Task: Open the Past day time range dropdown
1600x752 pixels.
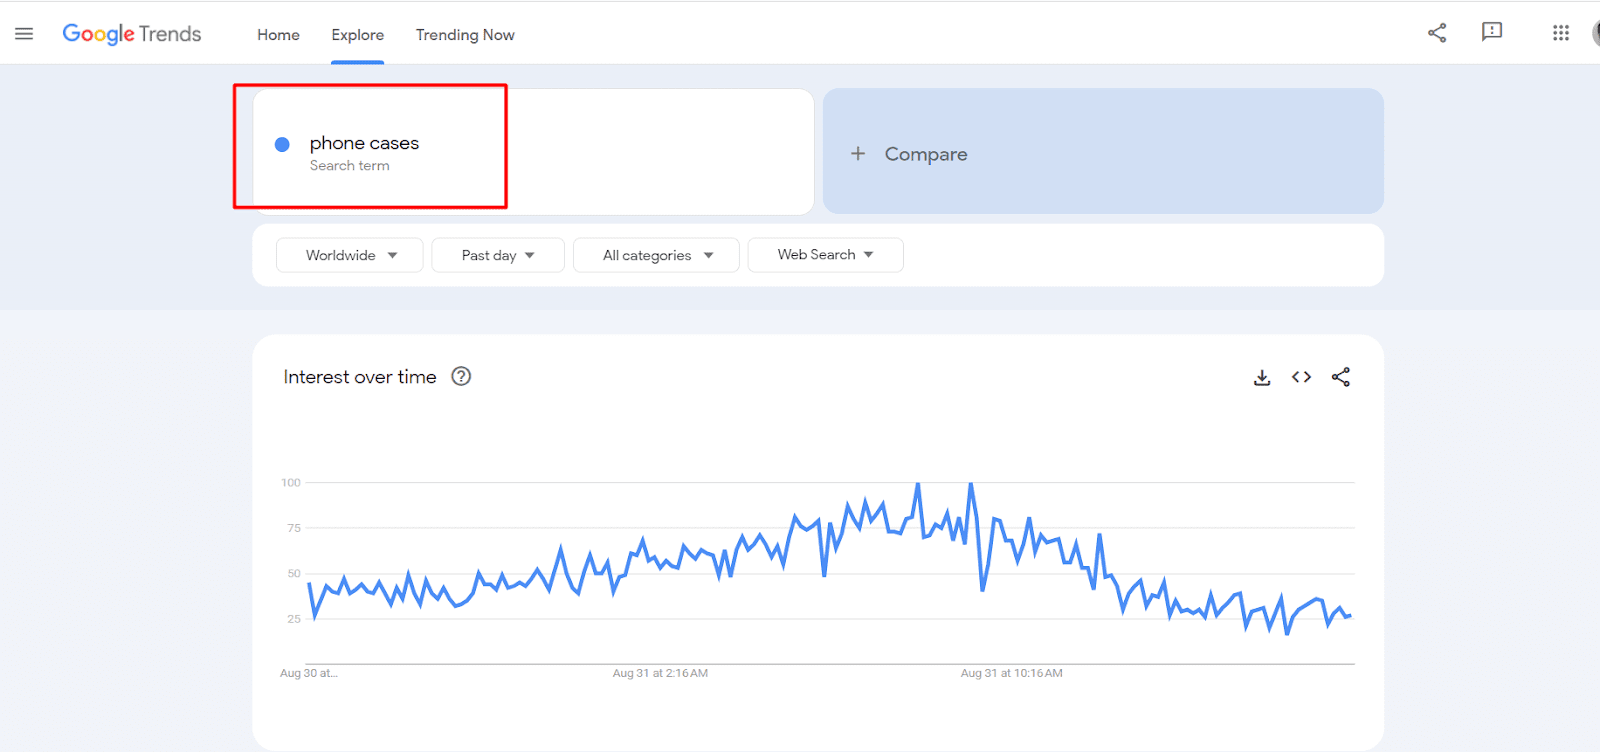Action: tap(498, 255)
